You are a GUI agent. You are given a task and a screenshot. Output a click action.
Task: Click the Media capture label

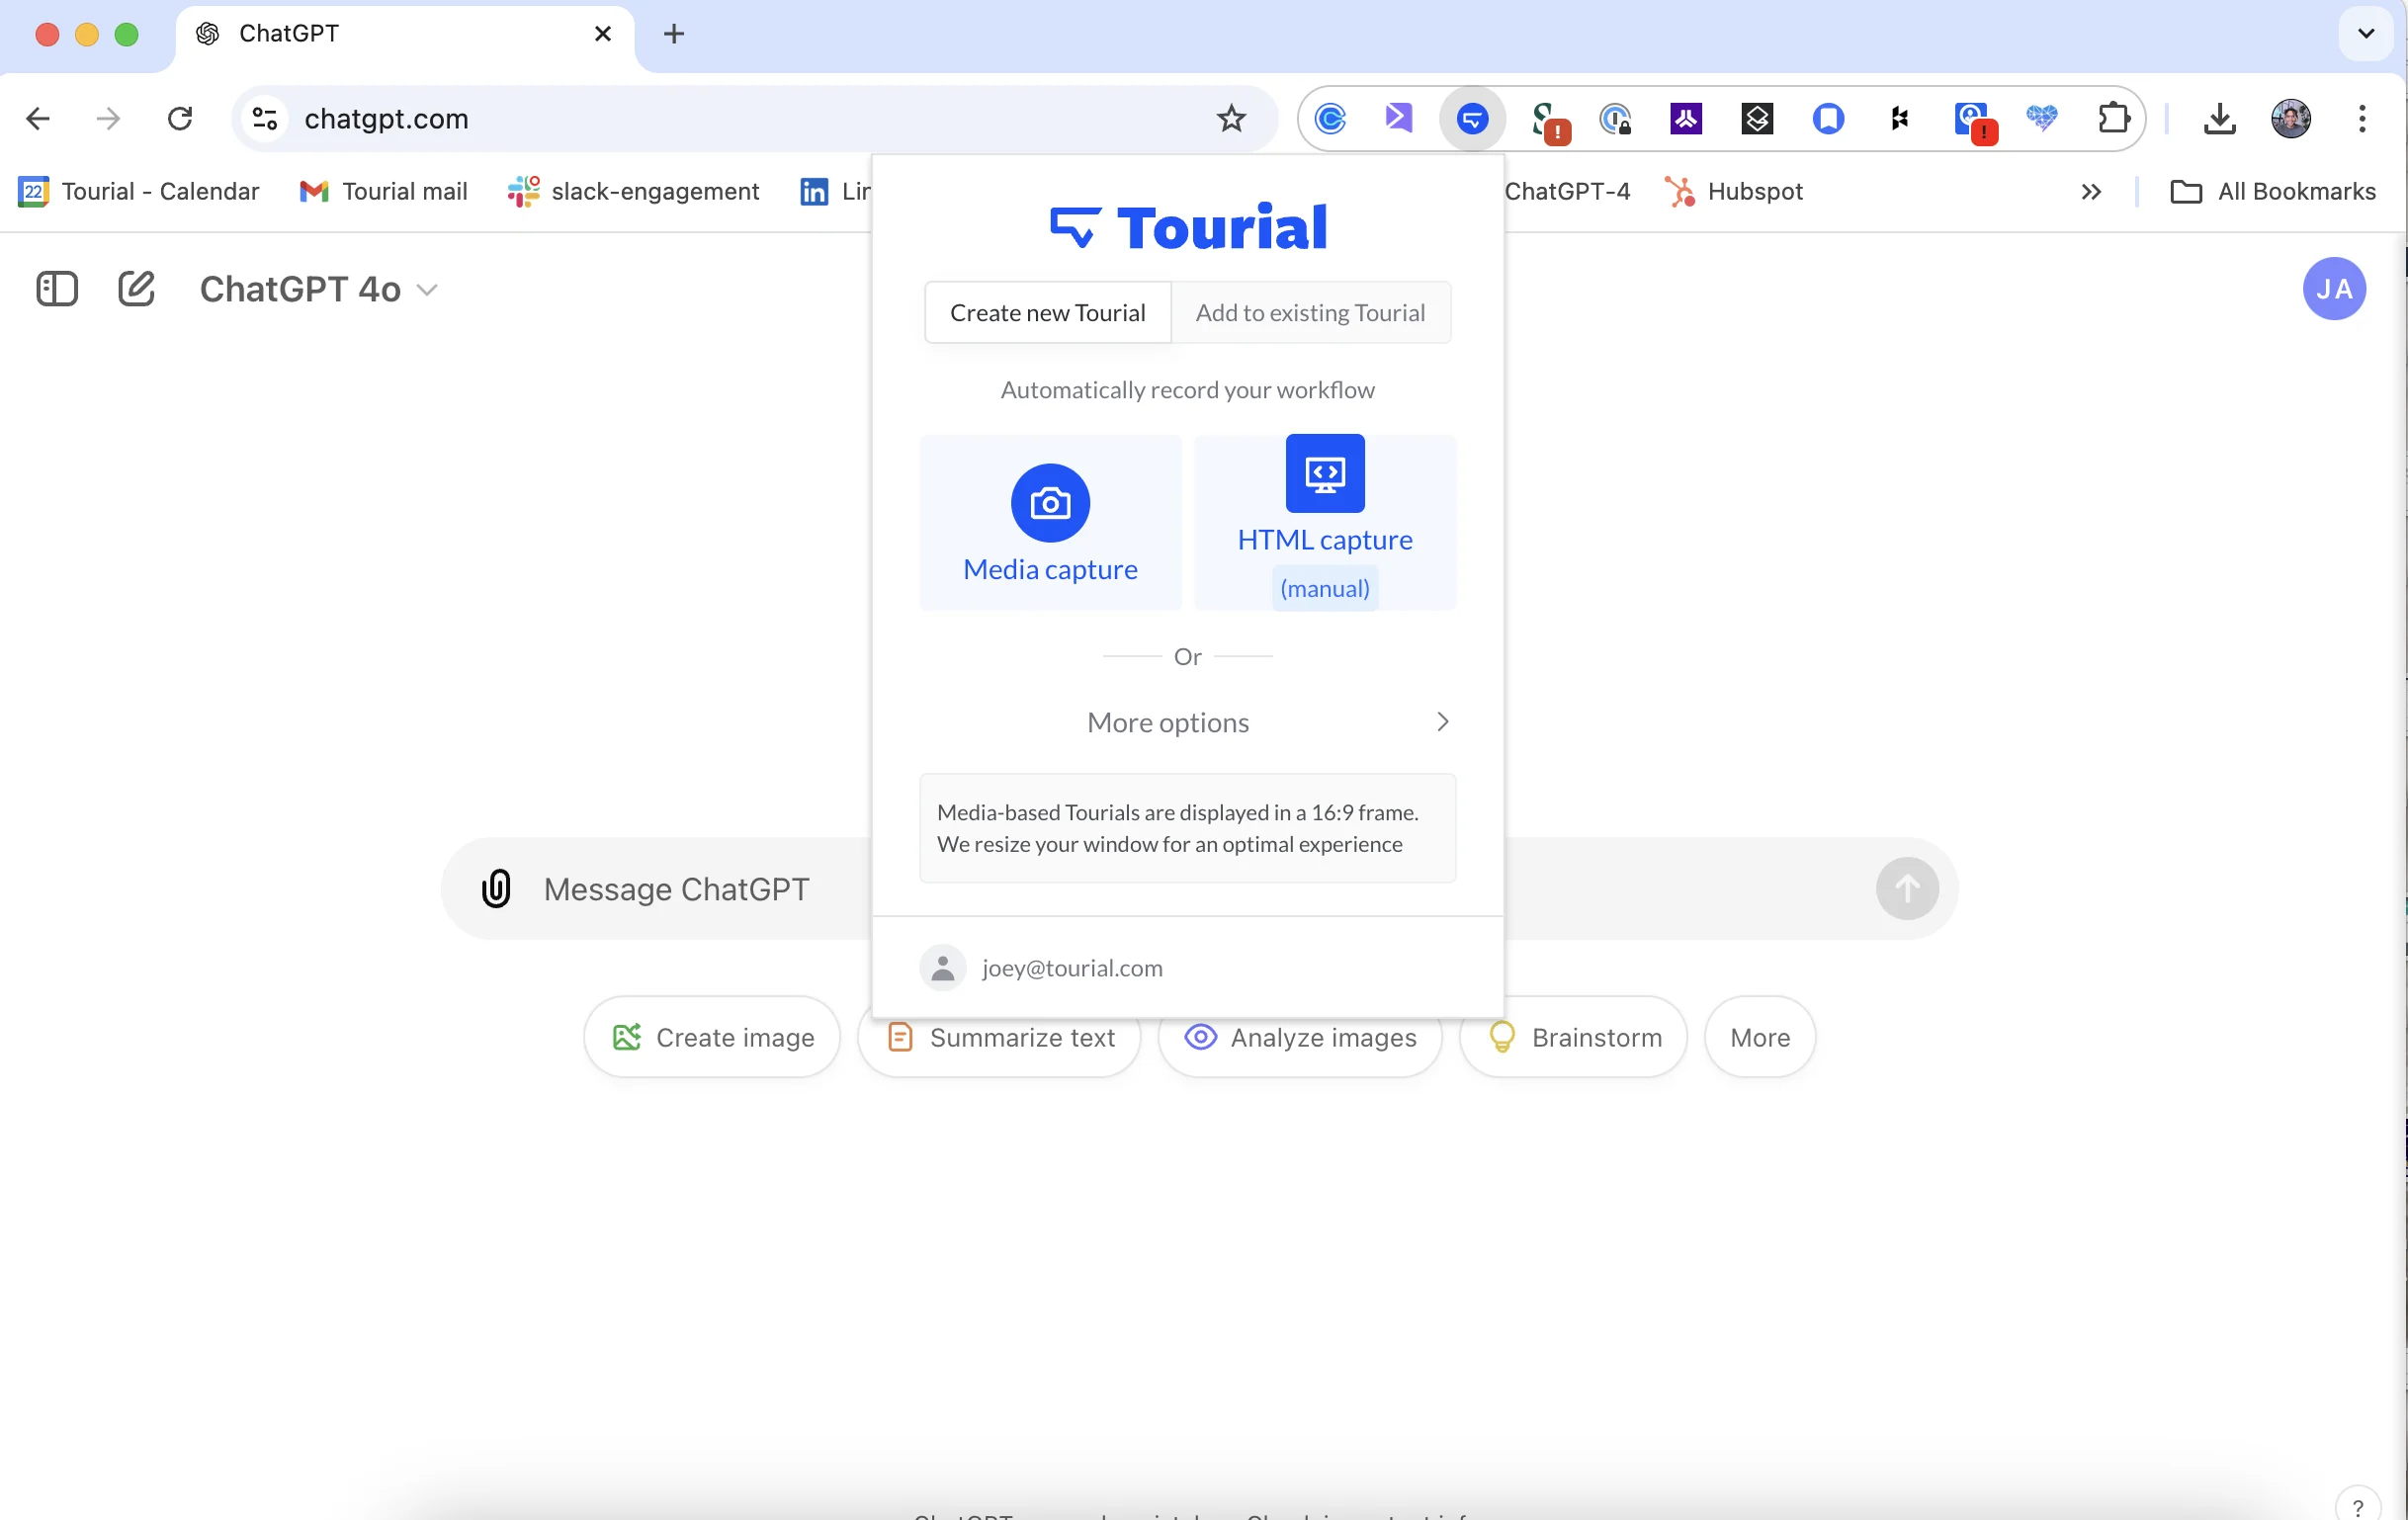click(x=1050, y=569)
